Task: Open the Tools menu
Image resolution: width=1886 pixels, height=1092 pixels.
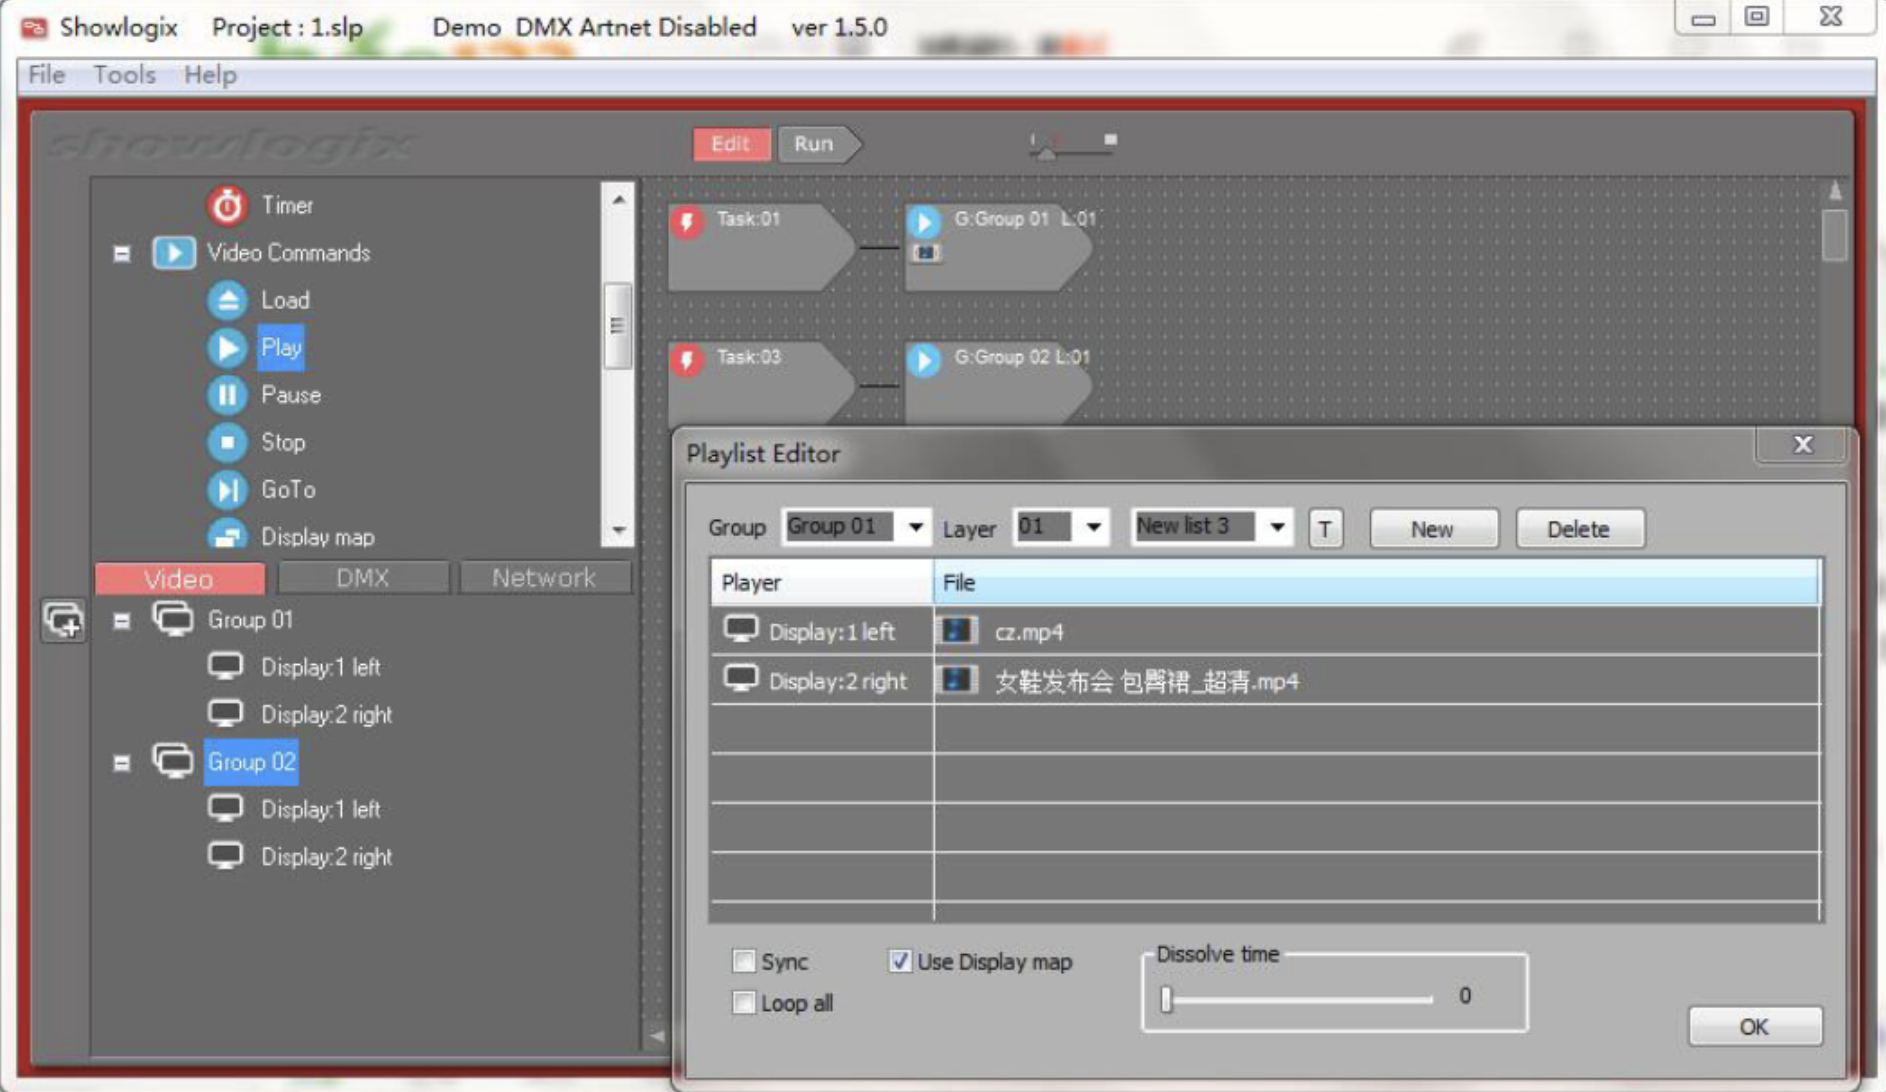Action: click(x=124, y=75)
